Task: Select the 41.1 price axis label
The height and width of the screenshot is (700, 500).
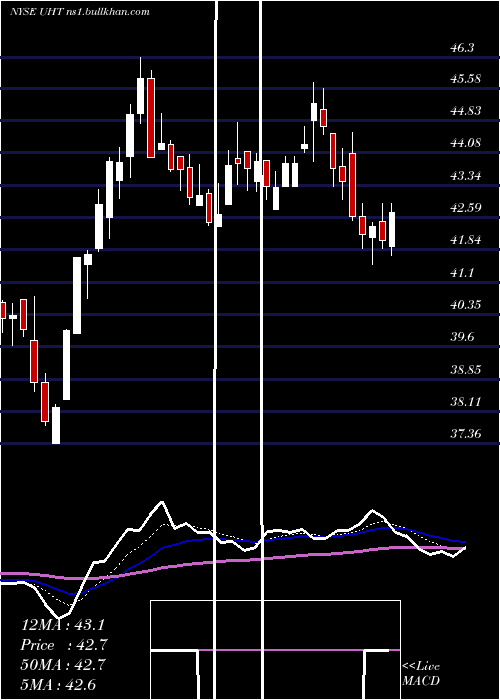Action: (462, 273)
